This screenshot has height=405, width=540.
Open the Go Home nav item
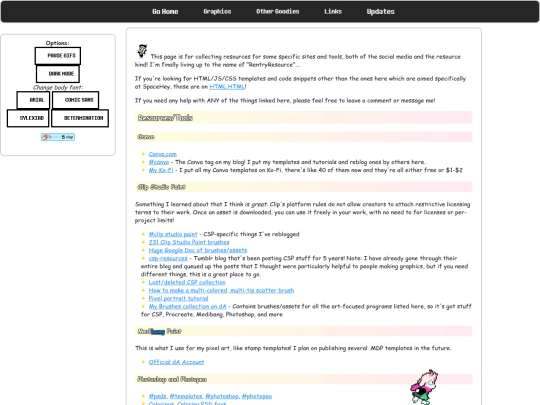click(x=165, y=11)
